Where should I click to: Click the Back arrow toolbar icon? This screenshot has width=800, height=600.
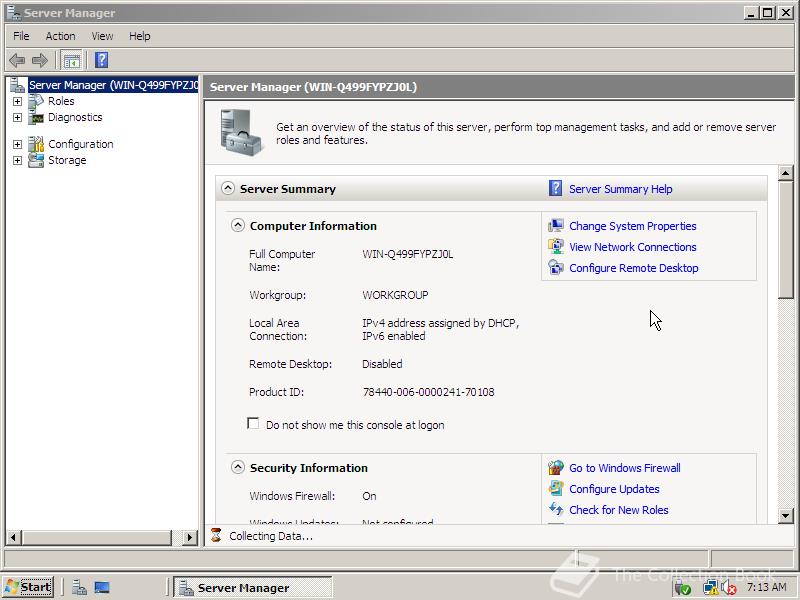17,60
